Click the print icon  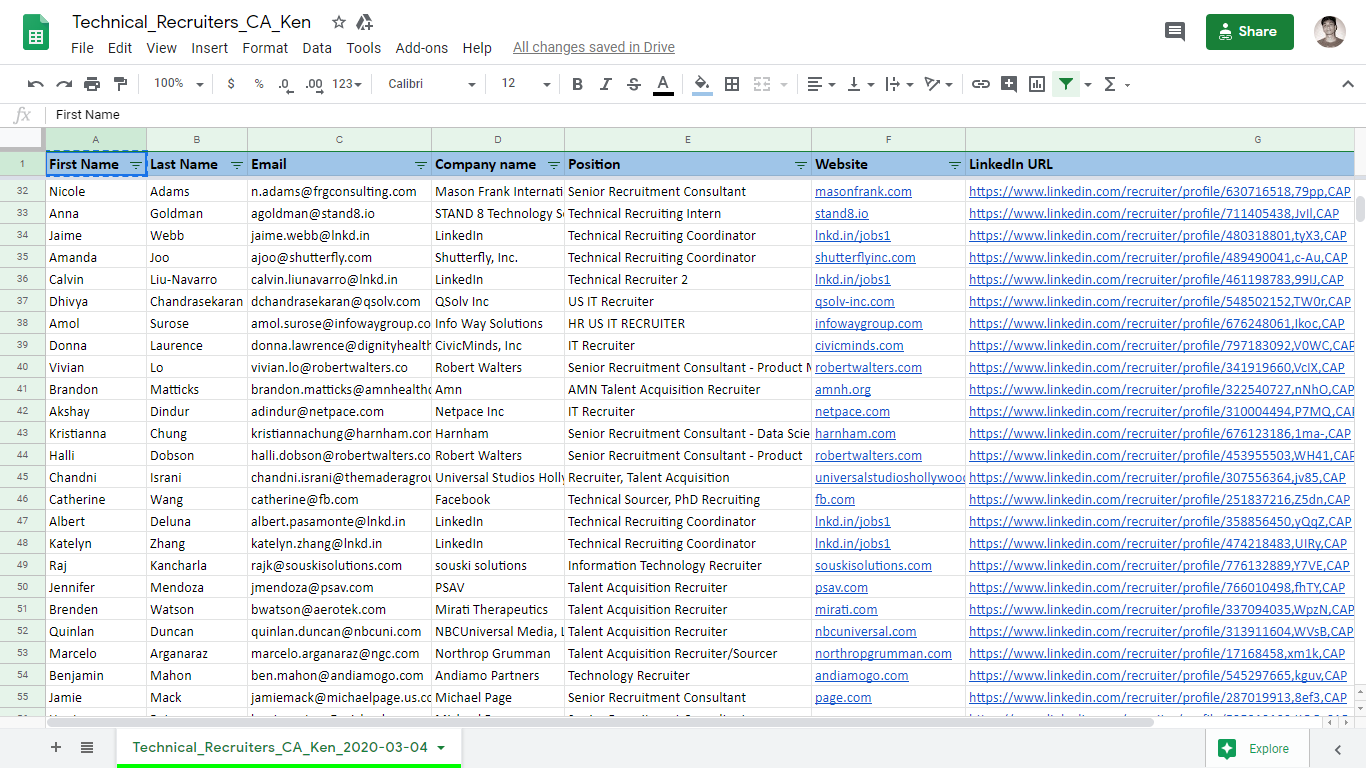(x=92, y=84)
